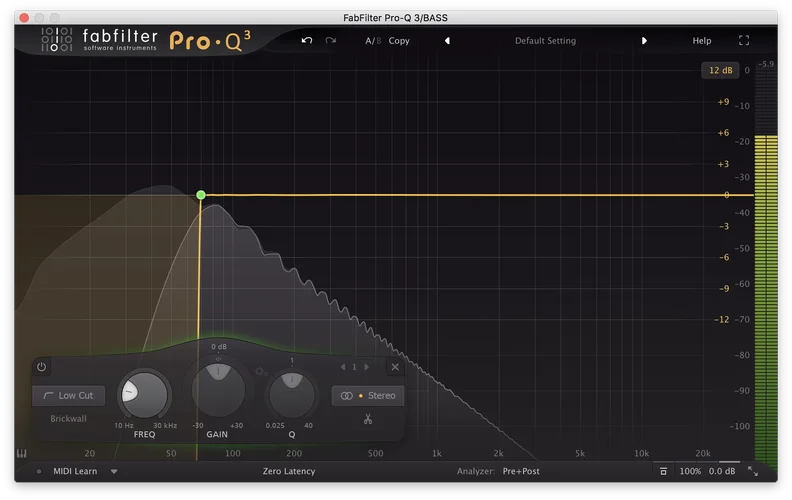Open the output options icon
The width and height of the screenshot is (792, 500).
click(663, 471)
